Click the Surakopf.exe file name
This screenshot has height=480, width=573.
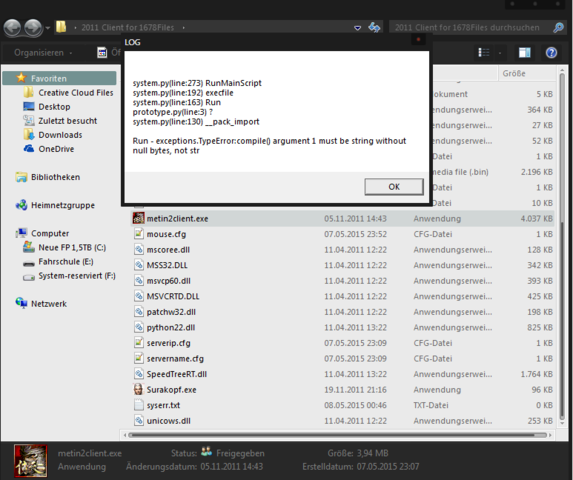171,390
